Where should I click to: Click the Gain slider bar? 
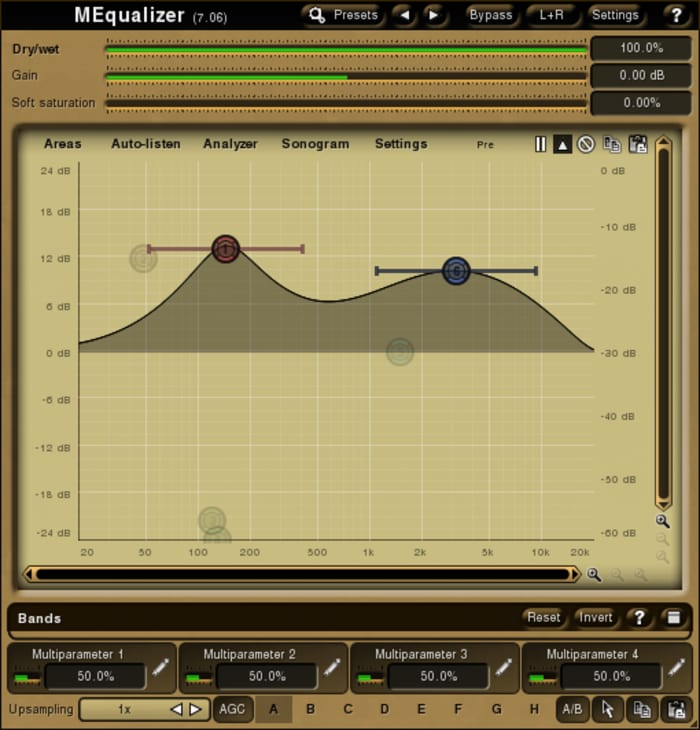(x=346, y=76)
